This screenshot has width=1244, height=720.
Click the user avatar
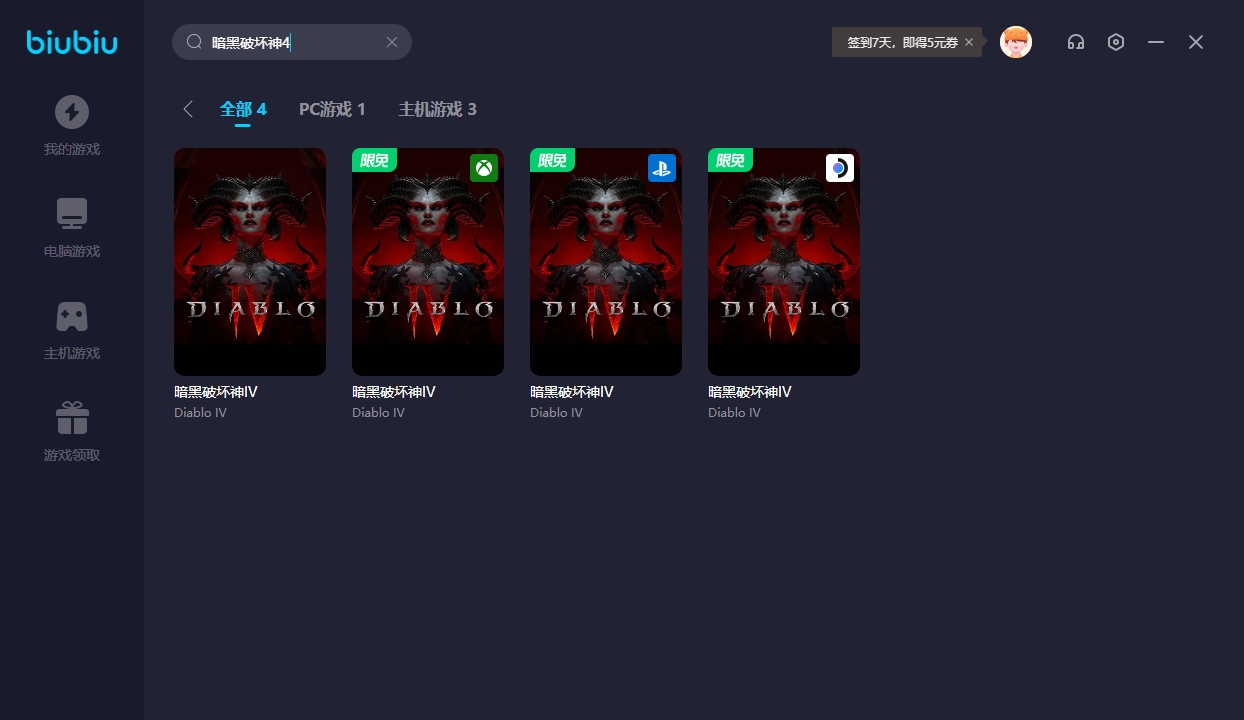pos(1016,42)
